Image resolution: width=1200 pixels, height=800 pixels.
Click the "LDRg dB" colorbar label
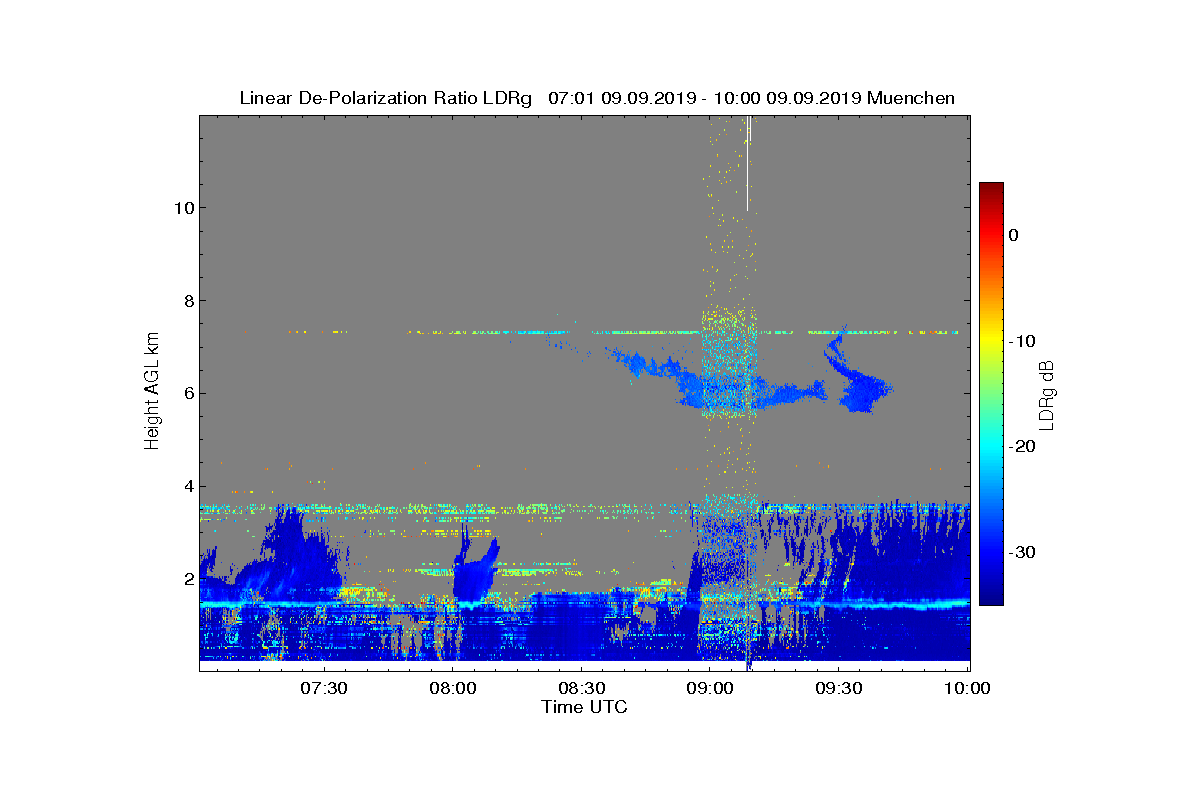[x=1048, y=394]
